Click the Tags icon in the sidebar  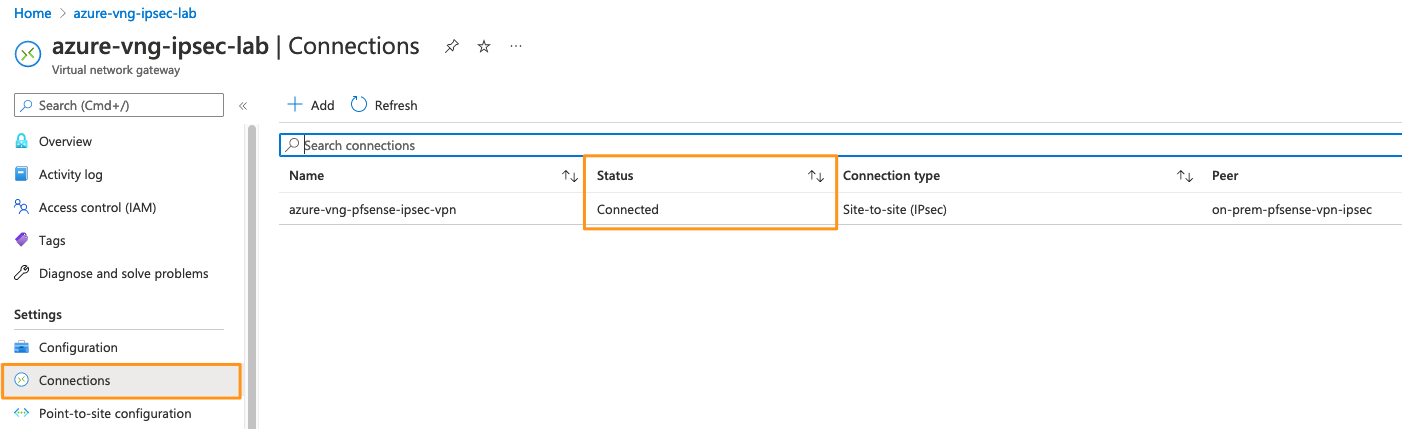point(21,241)
